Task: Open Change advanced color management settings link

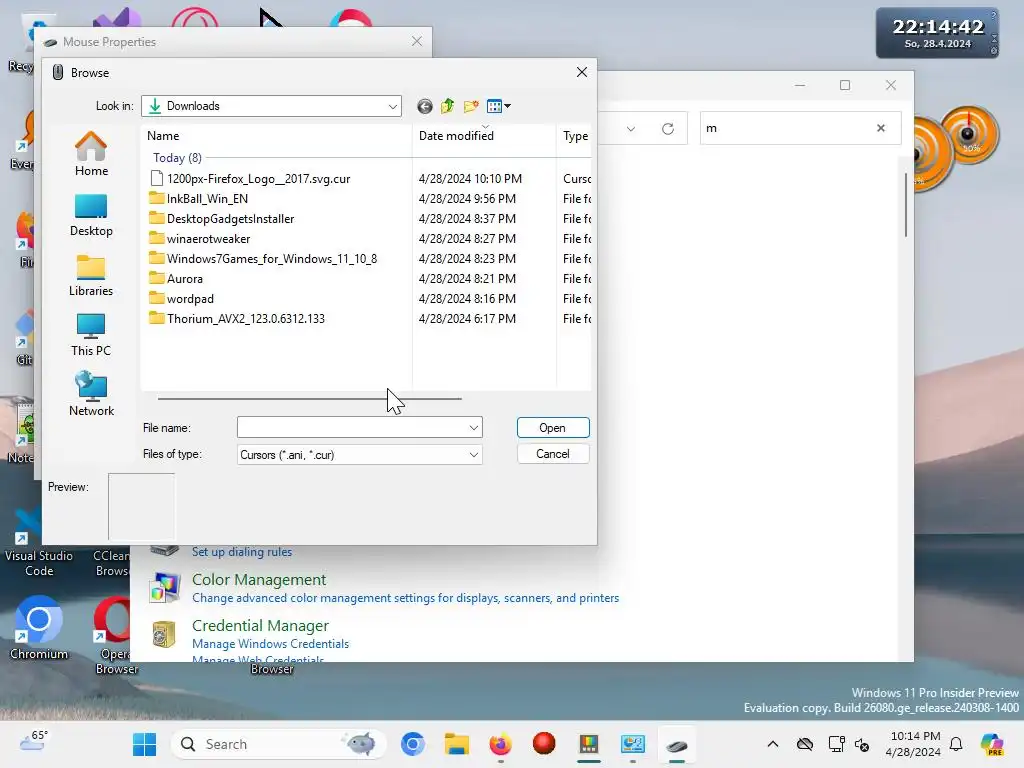Action: click(406, 598)
